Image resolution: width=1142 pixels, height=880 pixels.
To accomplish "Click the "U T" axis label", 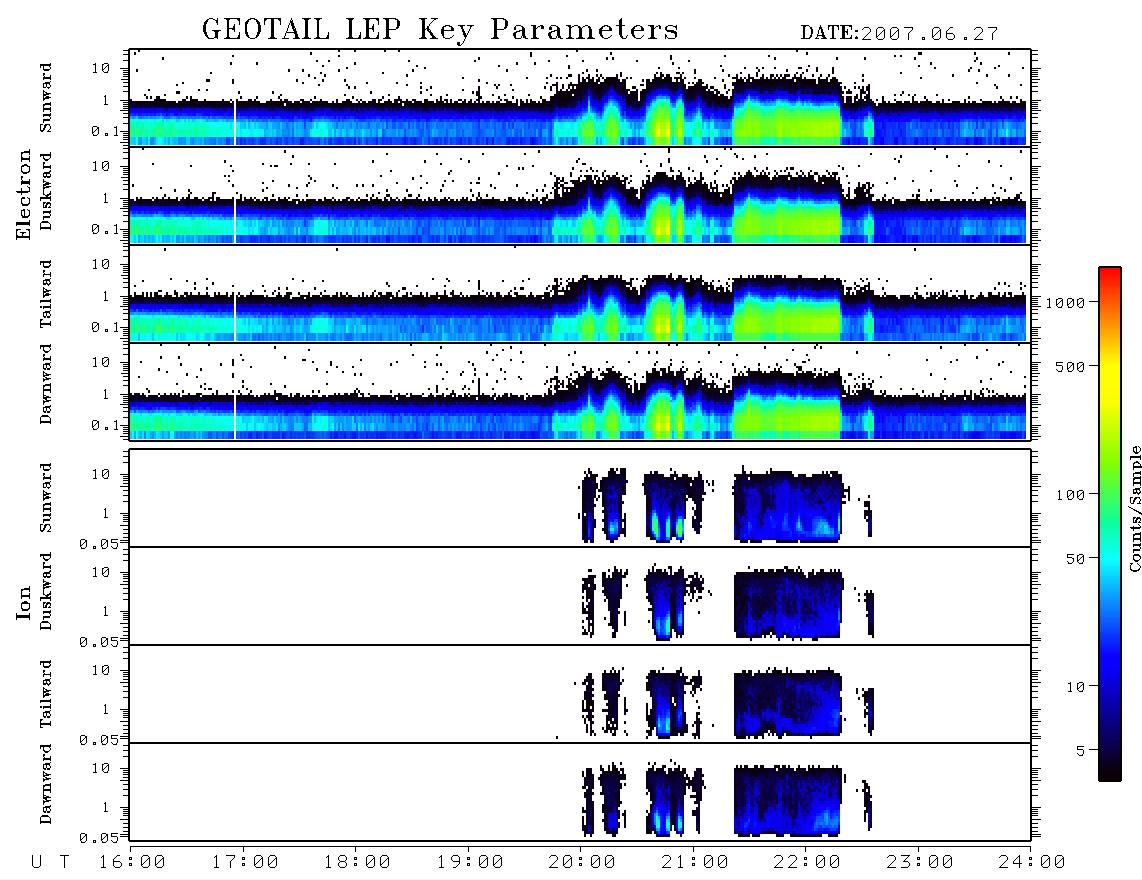I will (50, 862).
